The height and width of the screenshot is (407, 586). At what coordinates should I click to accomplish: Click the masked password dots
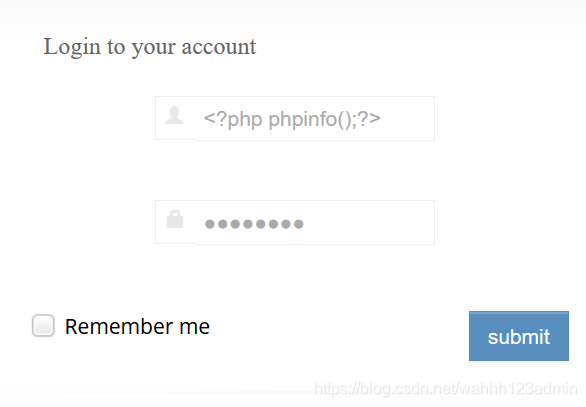click(254, 224)
